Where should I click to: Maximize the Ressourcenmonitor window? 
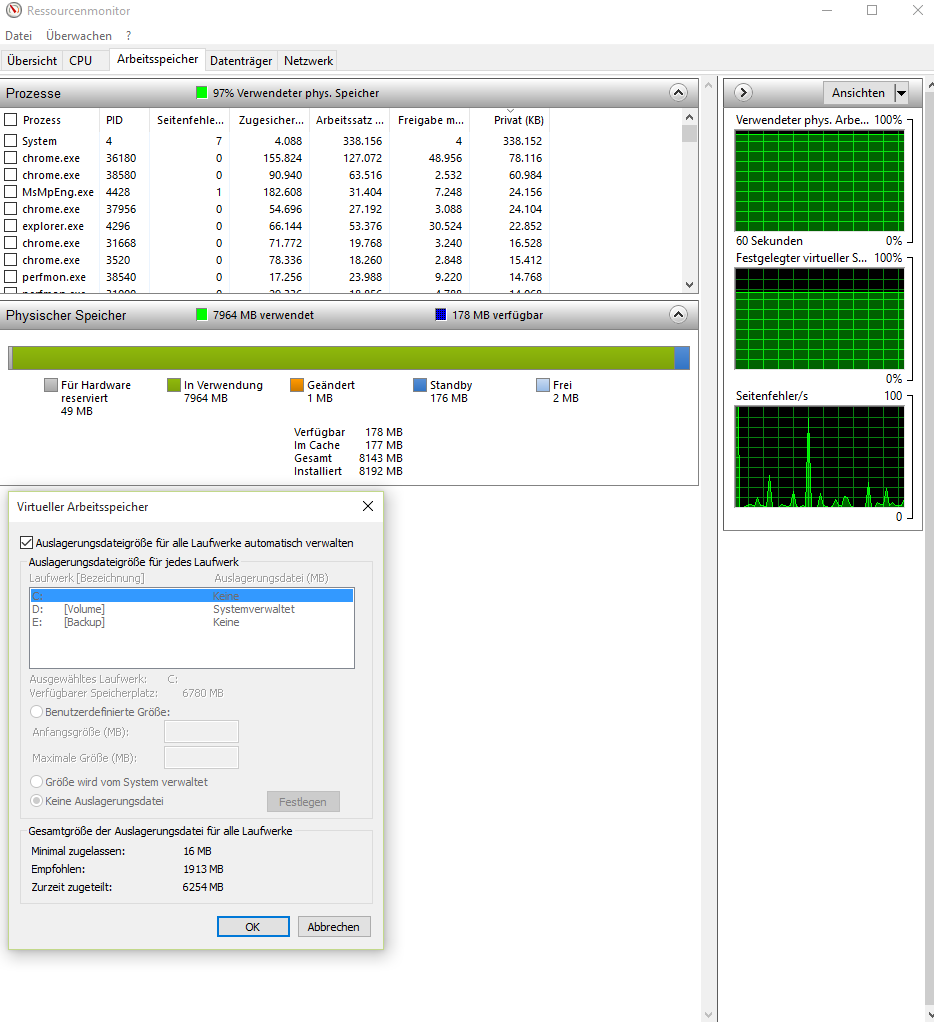pos(872,10)
